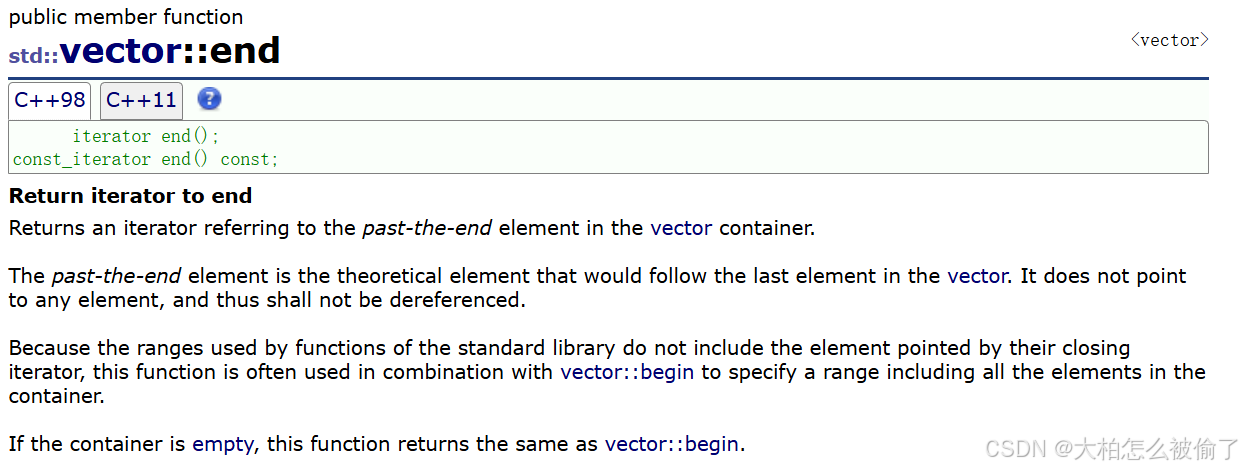Click the "Return iterator to end" heading
This screenshot has height=468, width=1244.
(130, 196)
